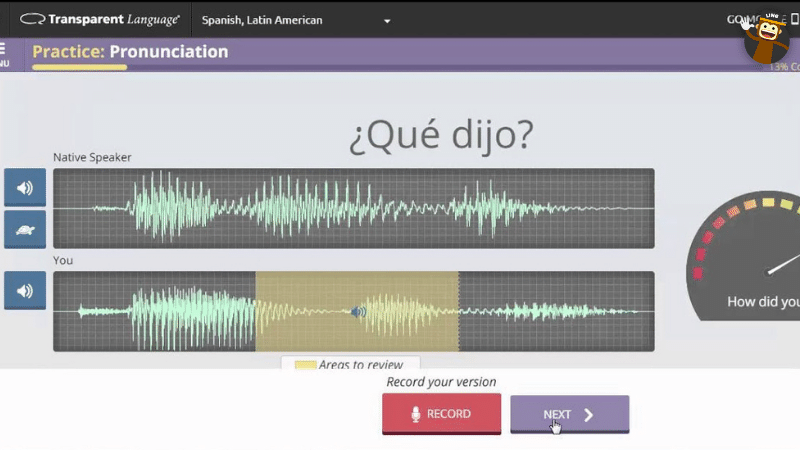The image size is (800, 450).
Task: Play Native Speaker audio slowly with turtle
Action: (x=25, y=230)
